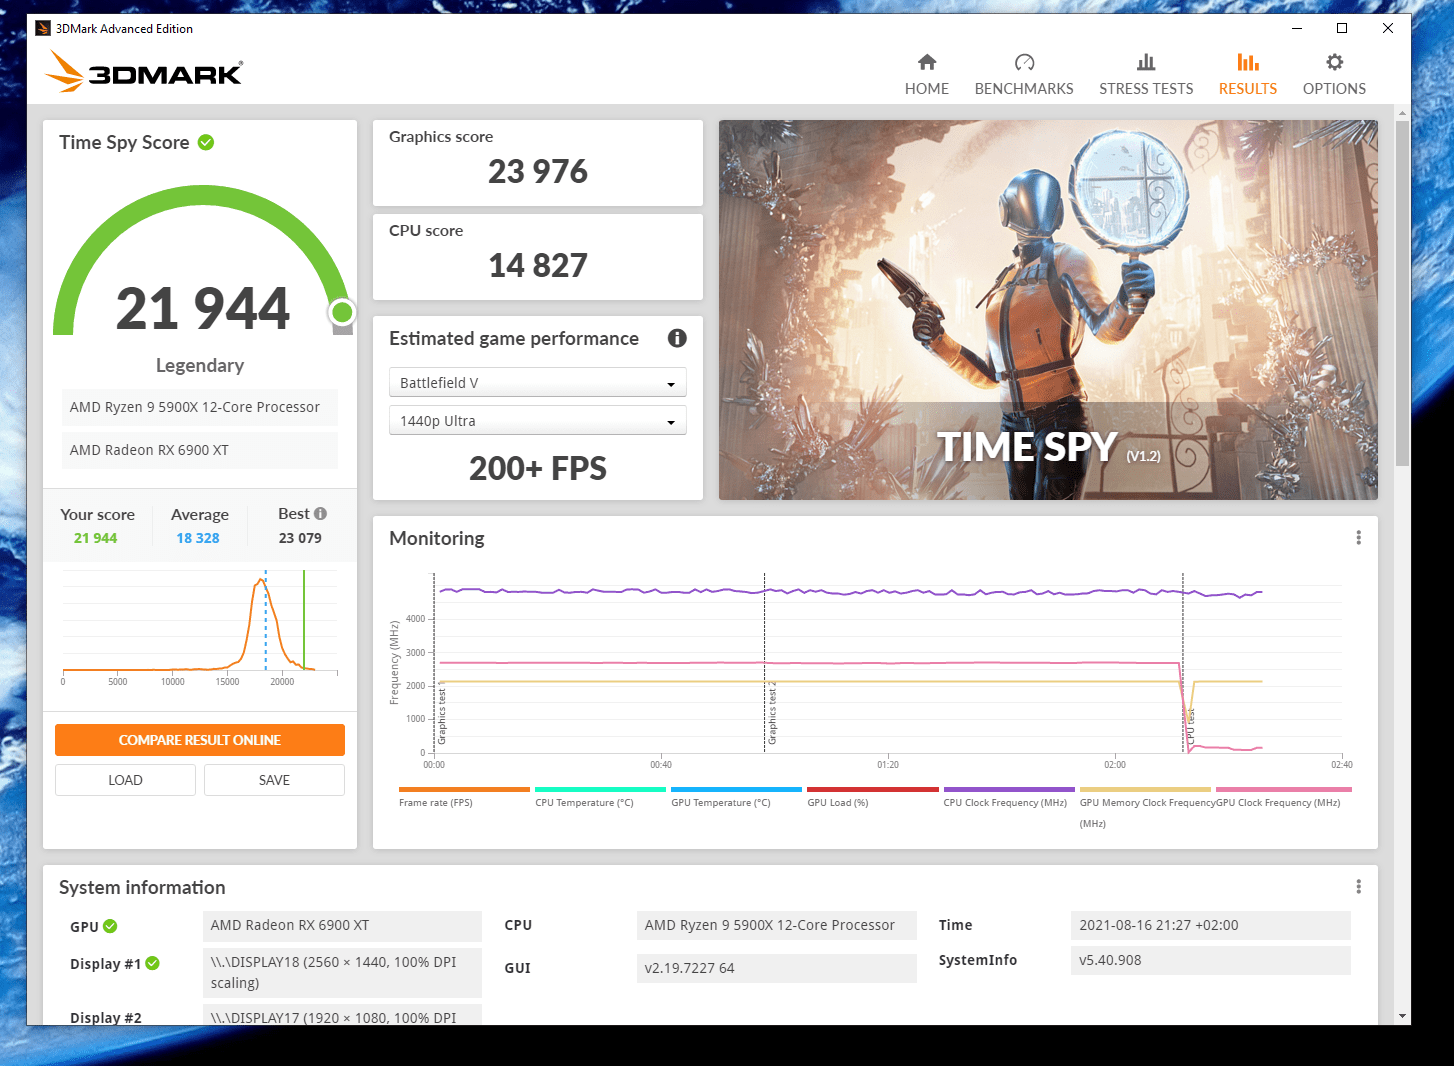Open the Home section icon
This screenshot has height=1066, width=1454.
coord(927,62)
